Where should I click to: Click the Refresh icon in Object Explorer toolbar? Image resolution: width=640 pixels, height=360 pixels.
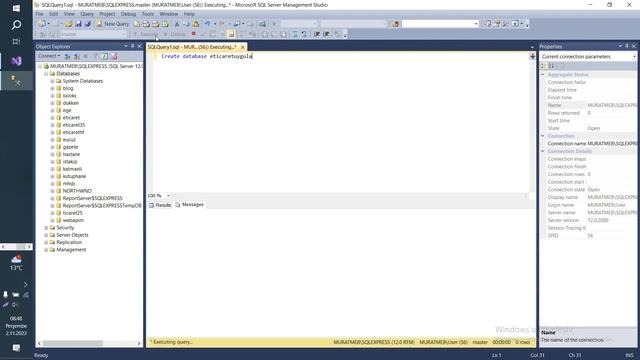[x=104, y=56]
